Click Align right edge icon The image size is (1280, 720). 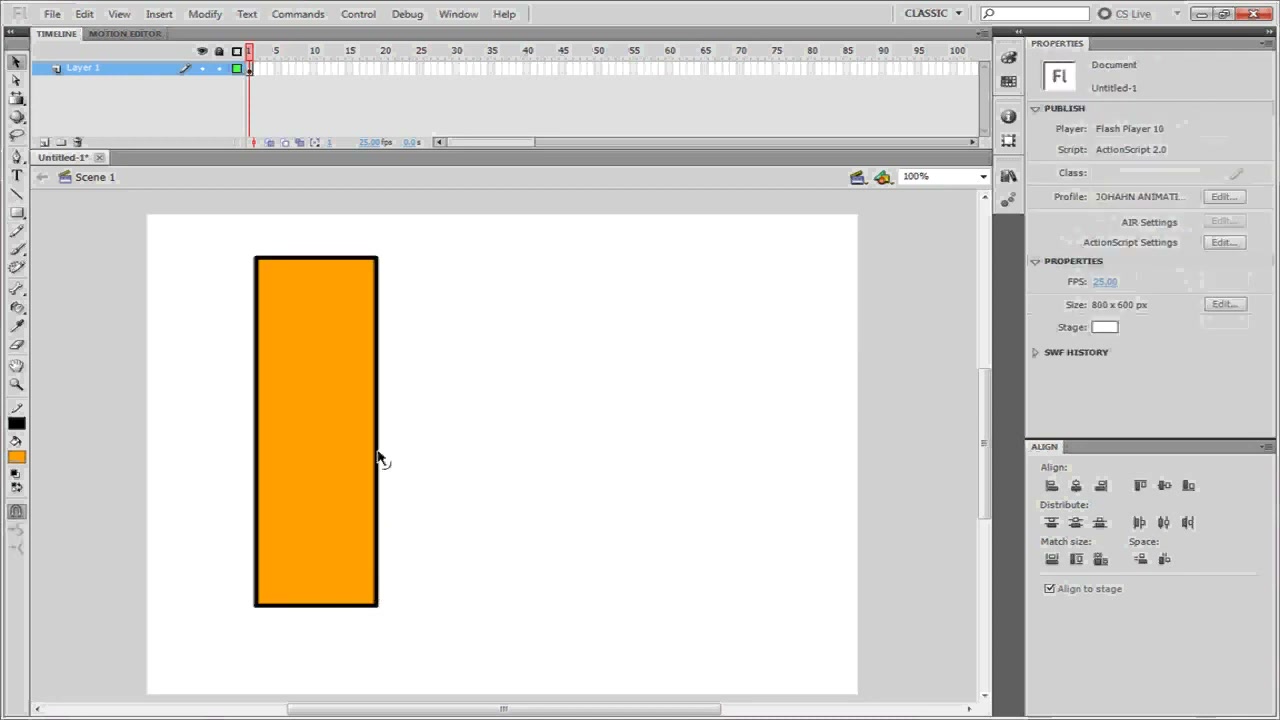click(x=1101, y=485)
